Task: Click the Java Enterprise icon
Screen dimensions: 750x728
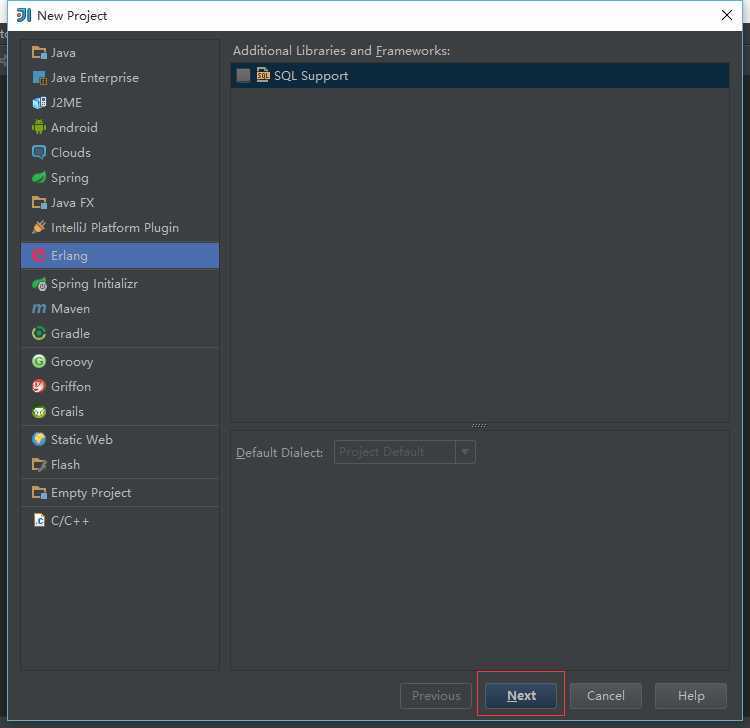Action: 39,77
